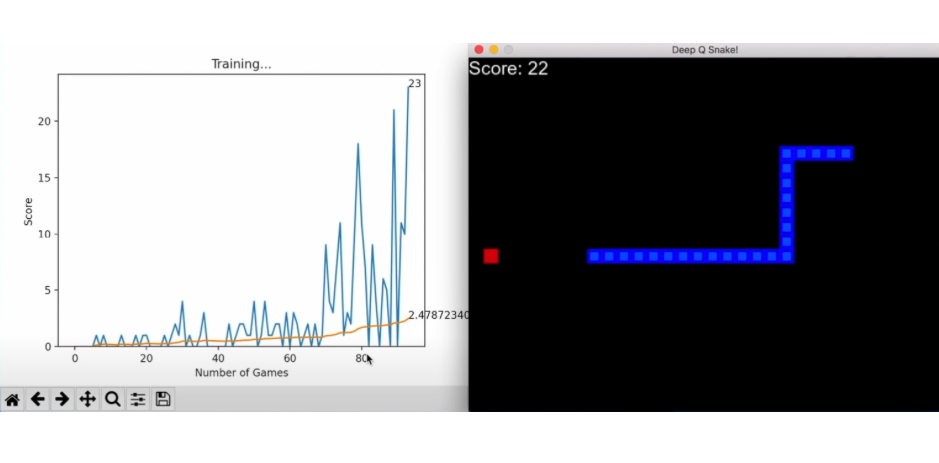Click the Training... plot title

[241, 64]
